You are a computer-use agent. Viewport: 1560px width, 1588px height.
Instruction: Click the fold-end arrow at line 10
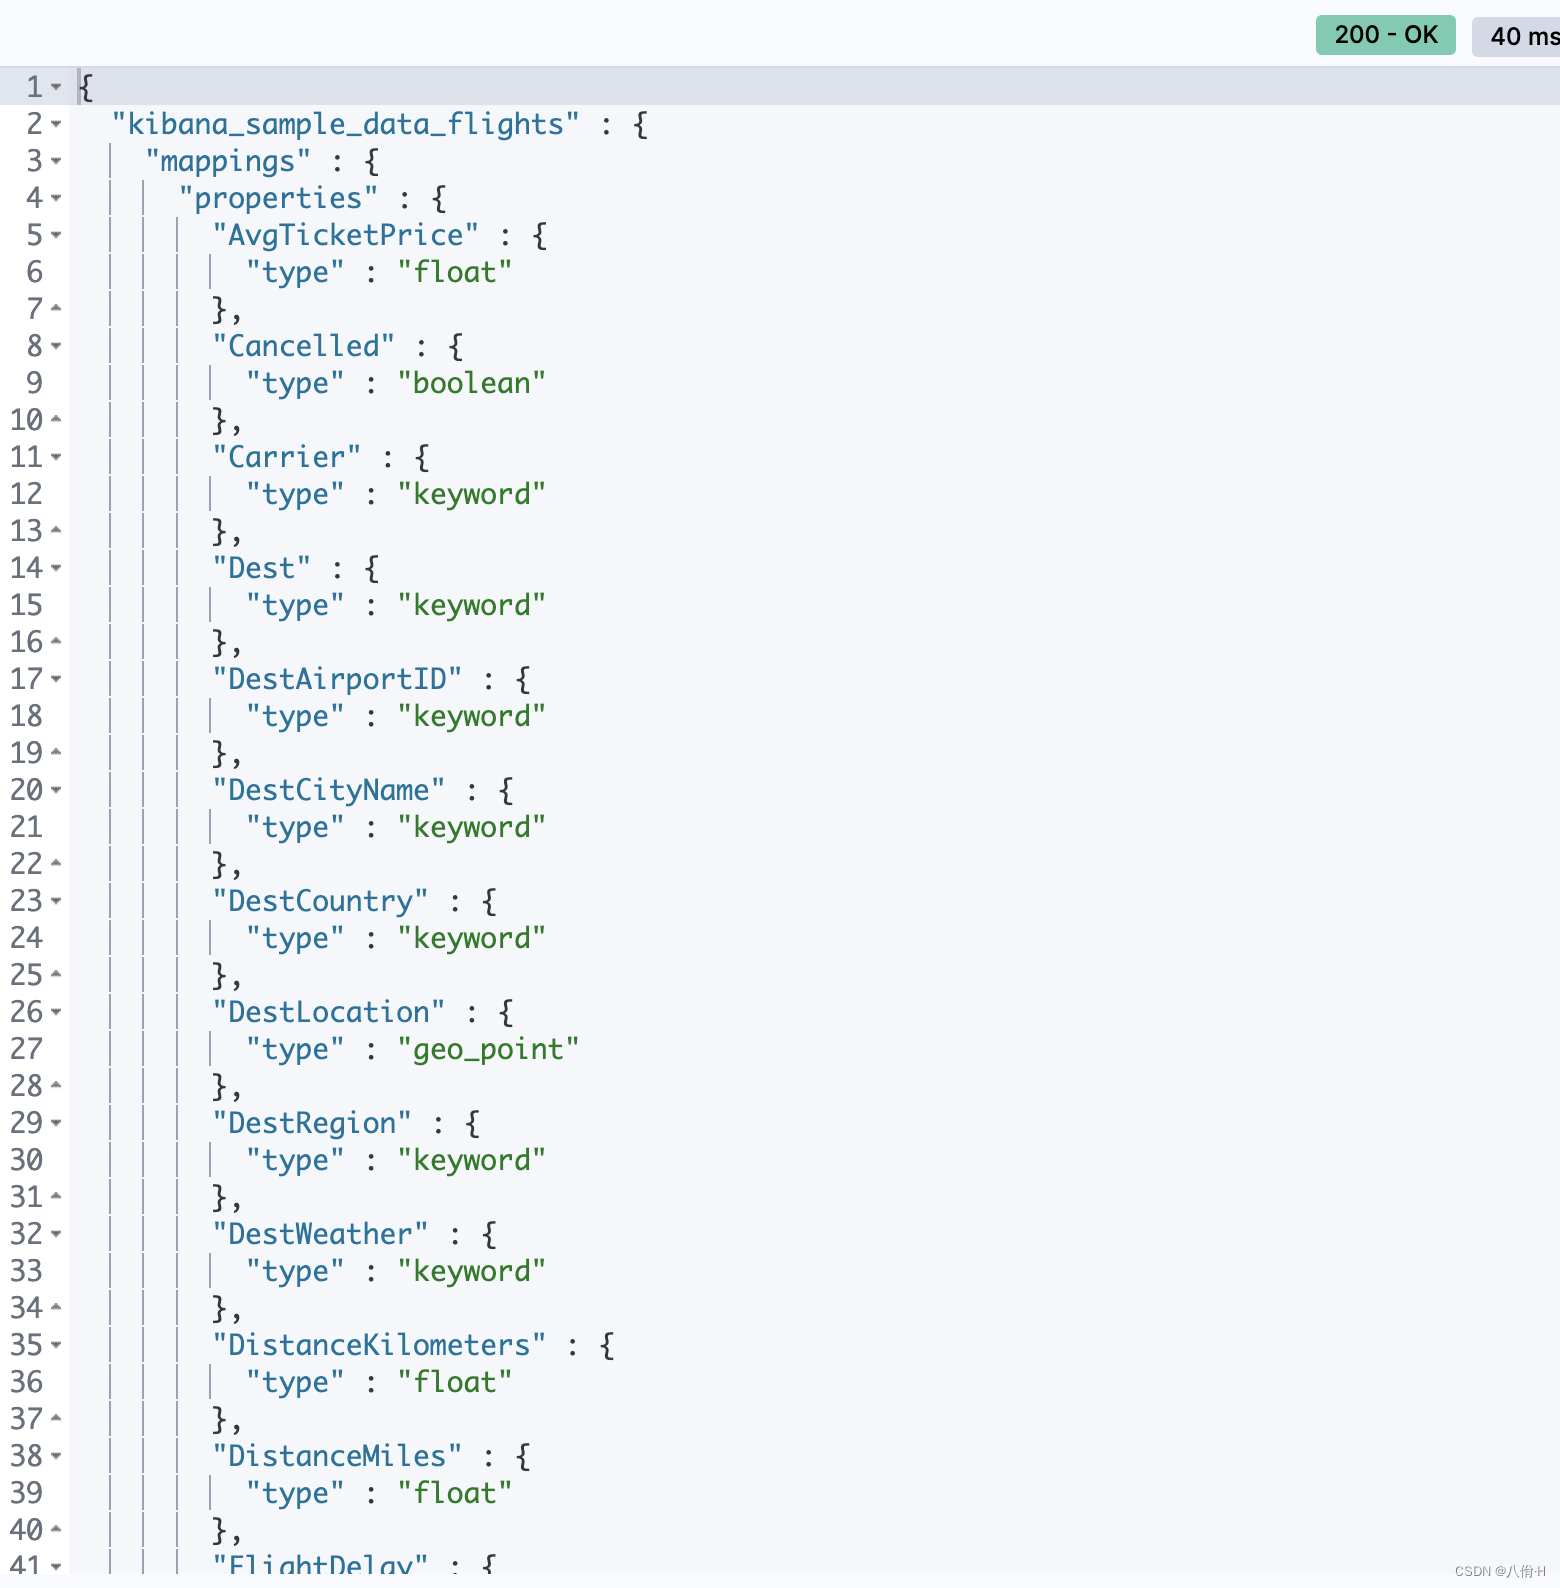click(x=56, y=419)
